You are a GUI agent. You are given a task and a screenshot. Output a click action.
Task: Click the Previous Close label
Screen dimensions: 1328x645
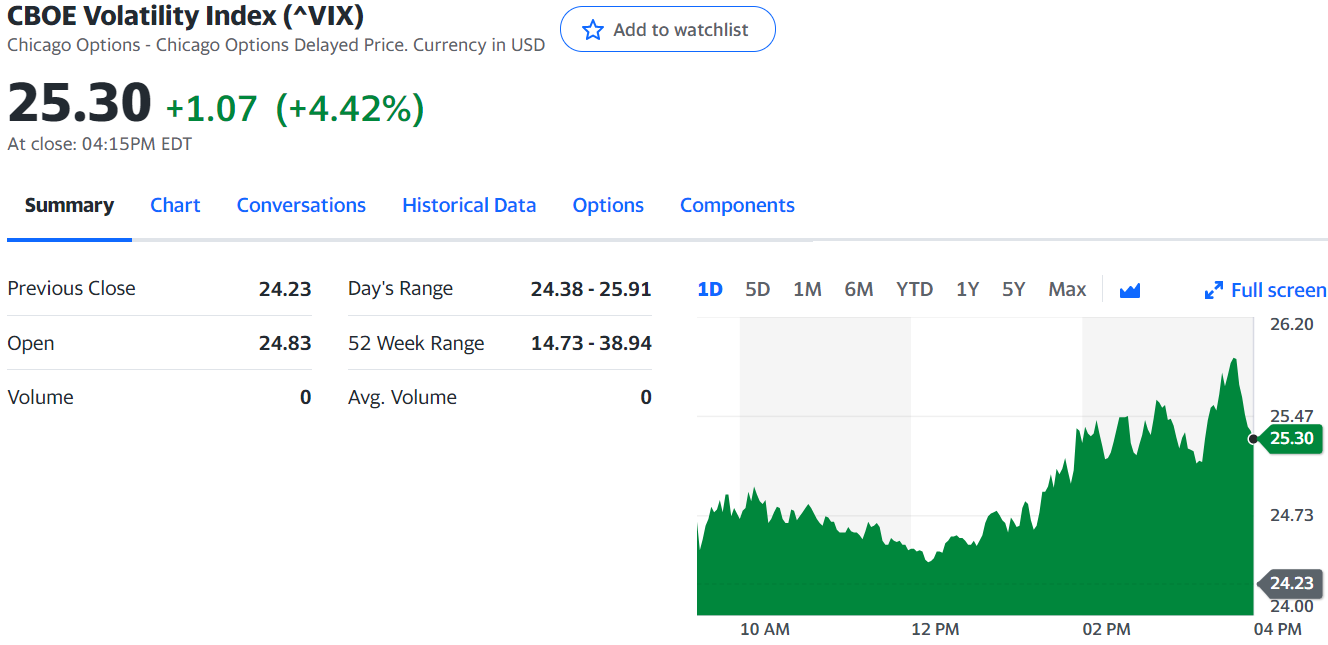tap(71, 288)
